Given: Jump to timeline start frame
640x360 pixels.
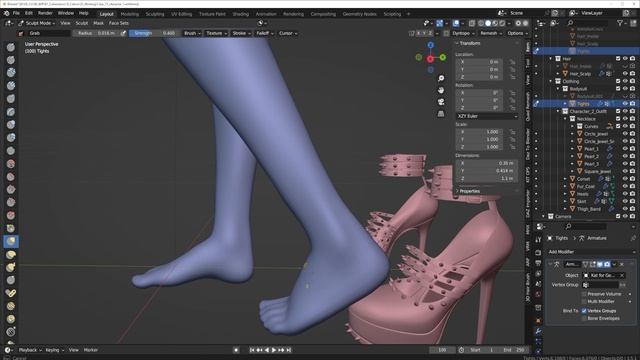Looking at the screenshot, I should pos(252,350).
